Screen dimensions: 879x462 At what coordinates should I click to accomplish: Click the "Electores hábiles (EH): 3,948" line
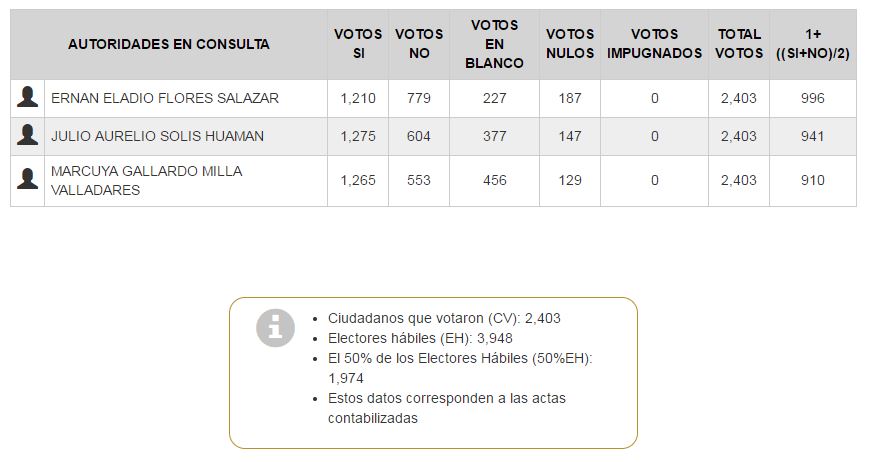point(420,338)
